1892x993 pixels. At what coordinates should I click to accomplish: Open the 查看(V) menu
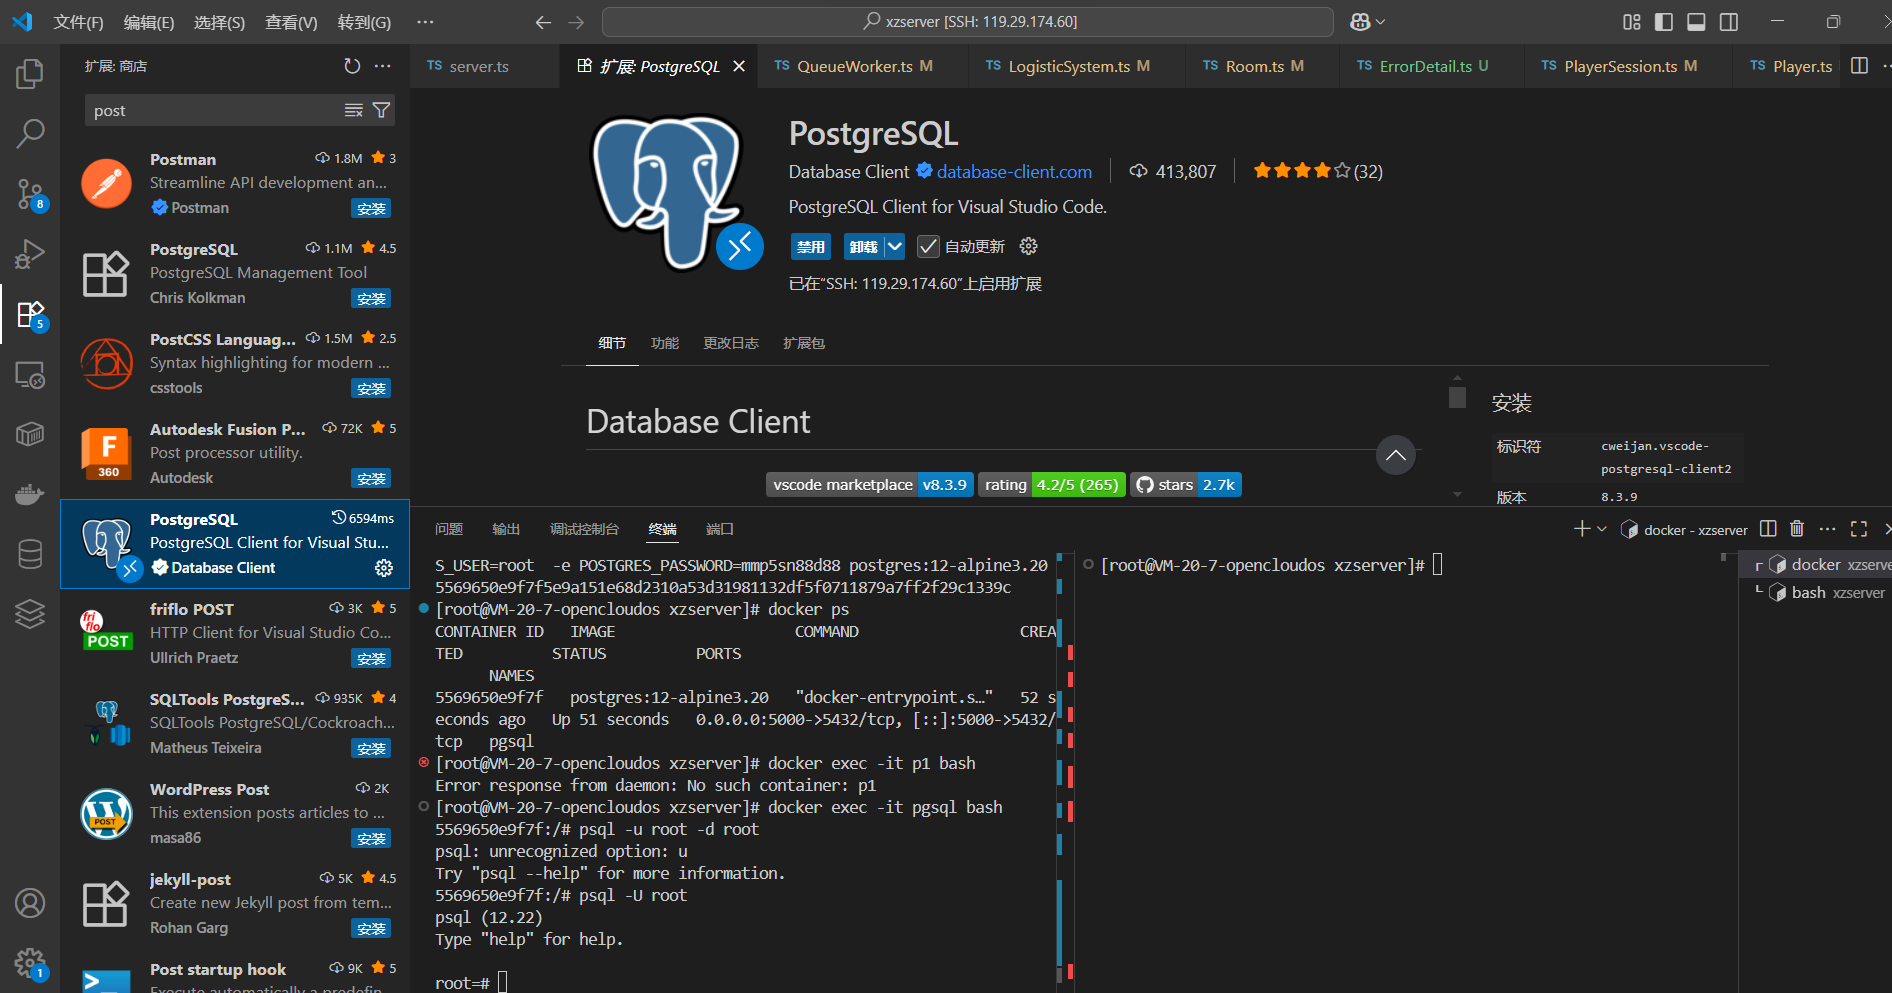[291, 22]
